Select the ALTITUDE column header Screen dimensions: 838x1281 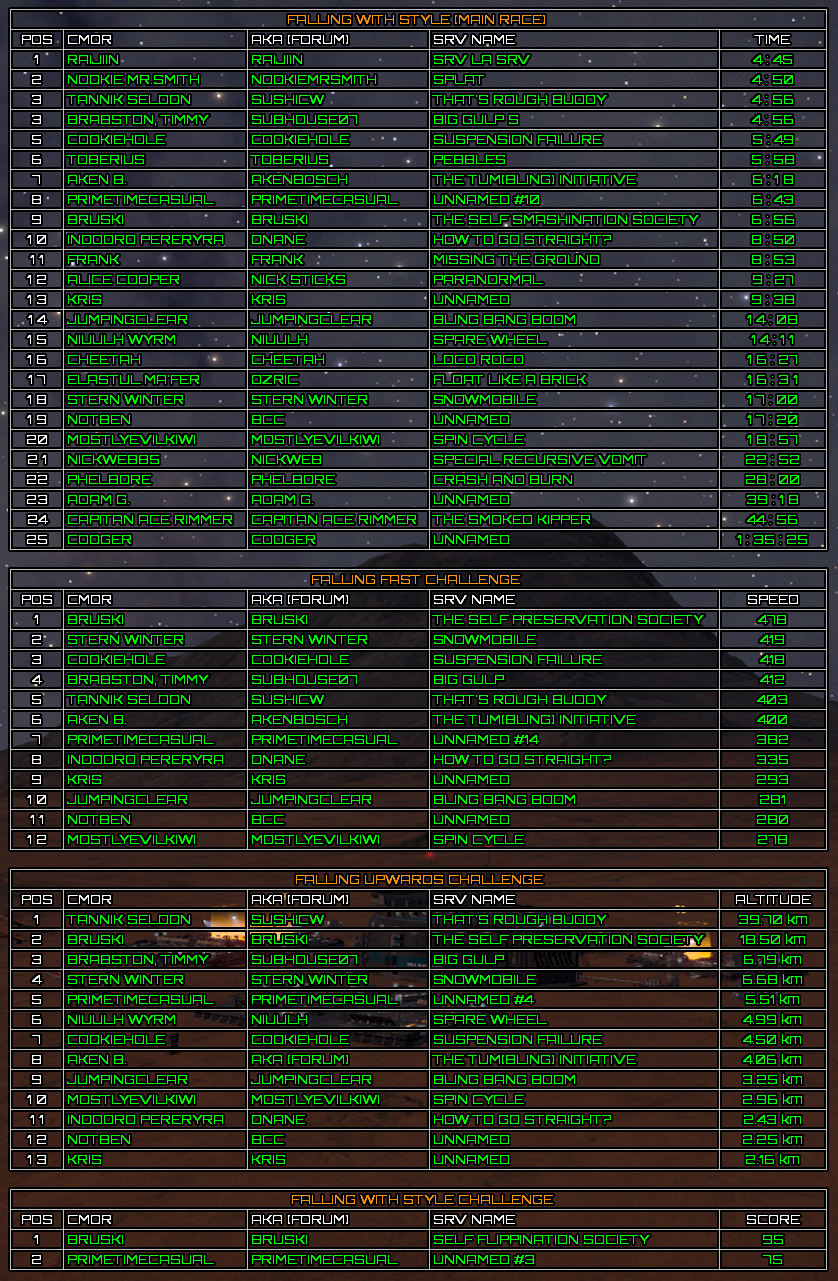pos(772,899)
